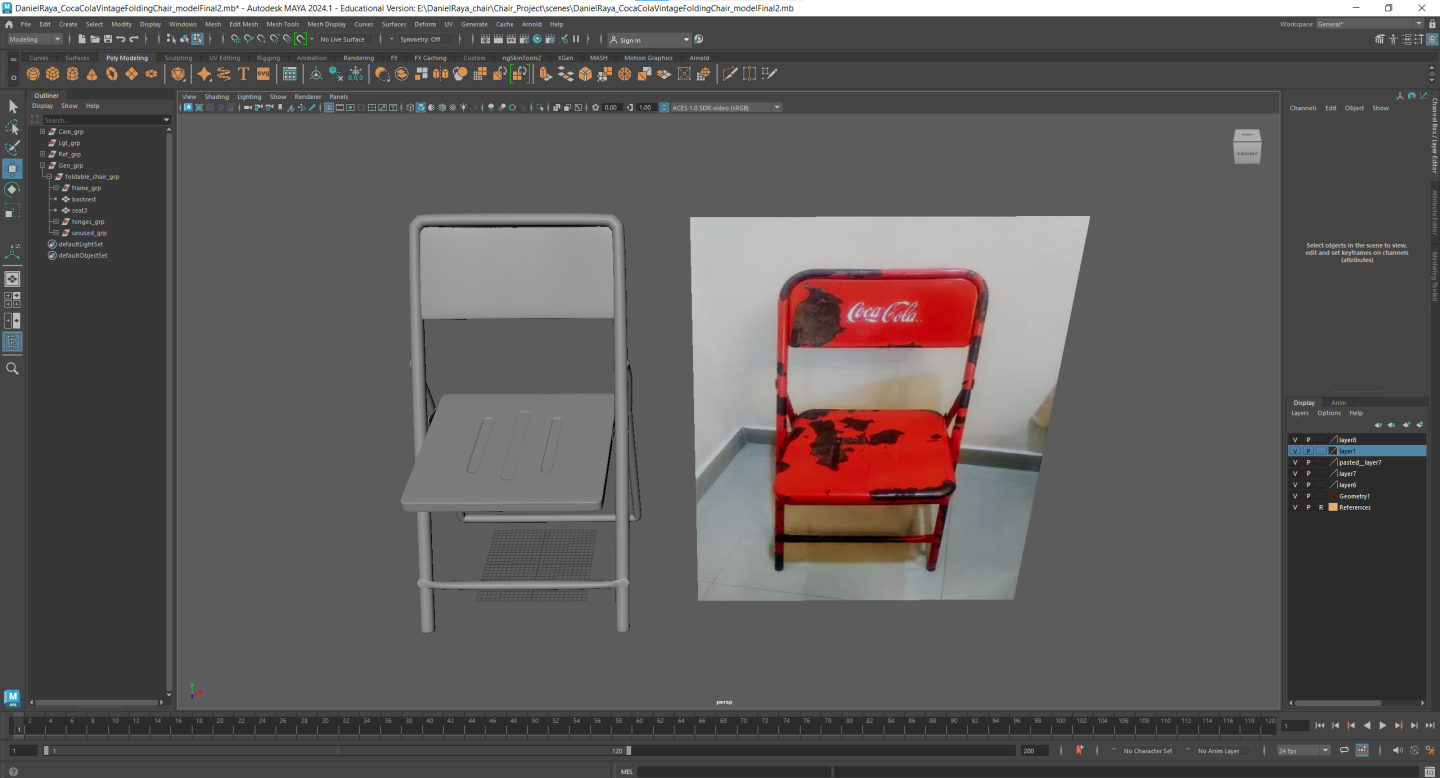1440x778 pixels.
Task: Click the Open Scene folder icon
Action: pos(94,39)
